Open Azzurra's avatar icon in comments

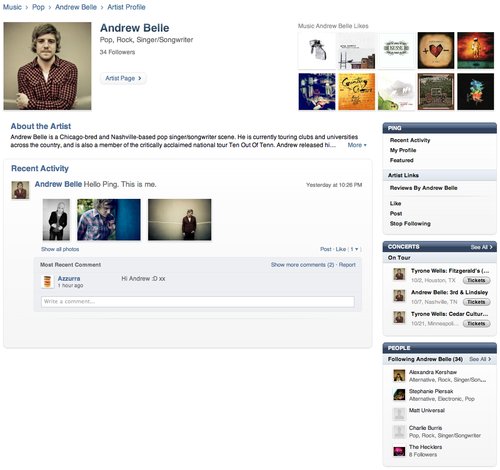(x=47, y=282)
